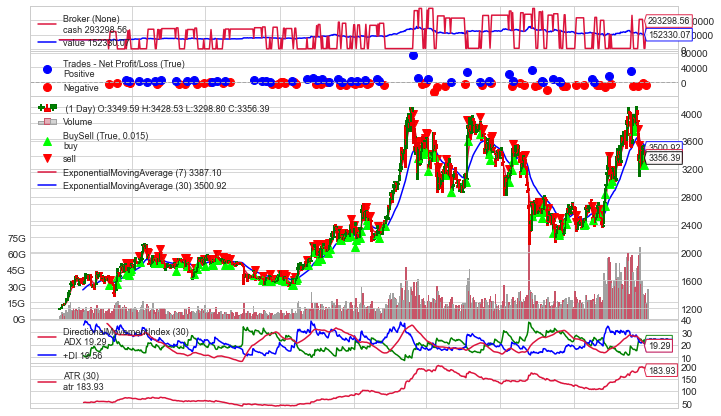Select 'DirectionalMovementIndex (30)' legend title

point(126,332)
